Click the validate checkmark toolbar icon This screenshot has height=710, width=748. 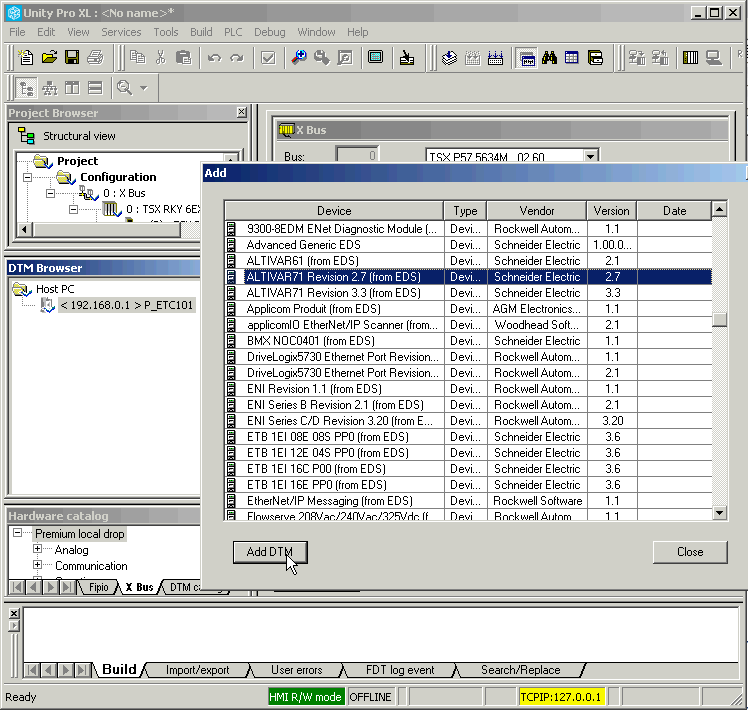point(268,58)
